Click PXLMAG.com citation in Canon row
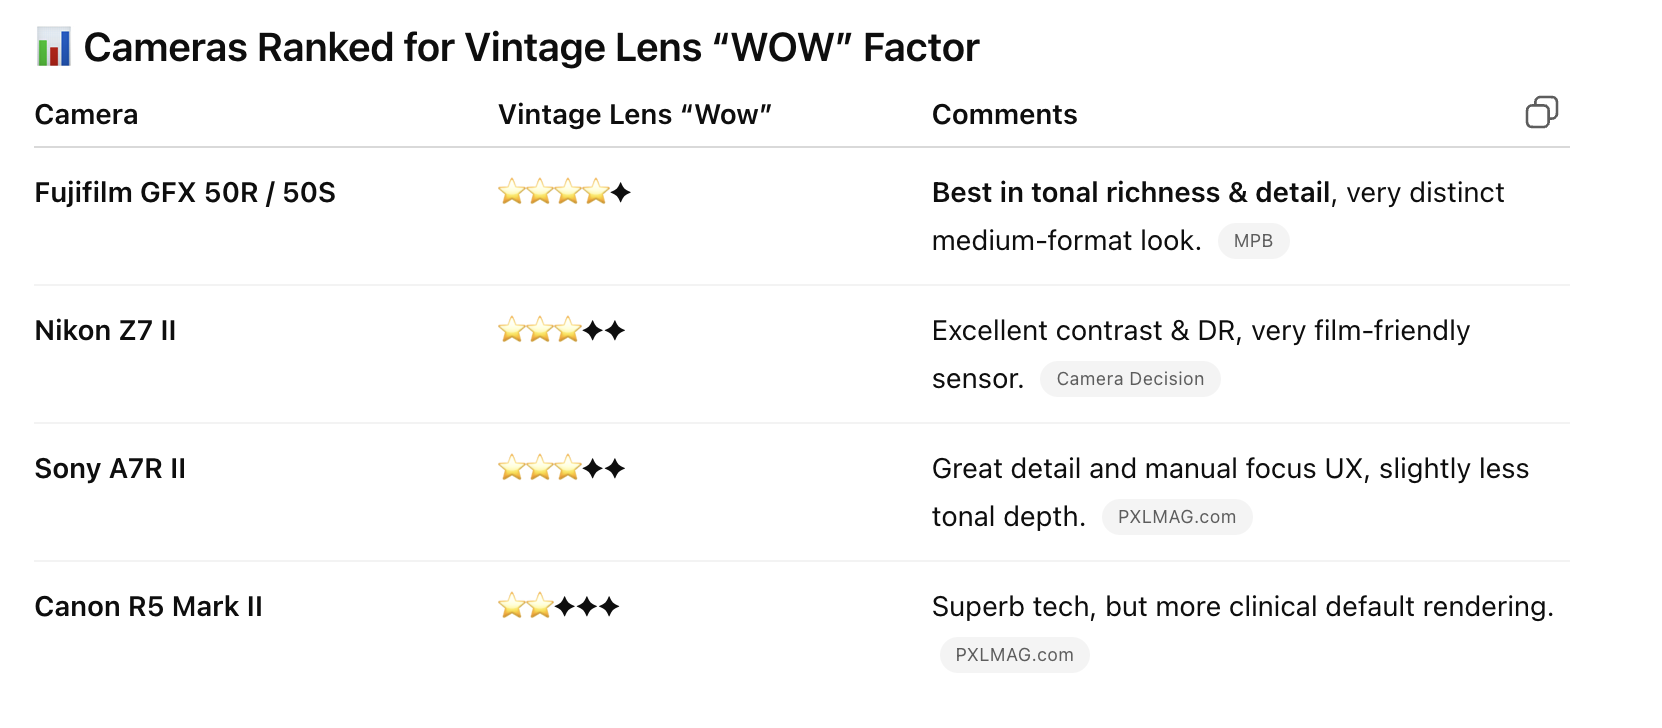1662x728 pixels. (x=1014, y=655)
